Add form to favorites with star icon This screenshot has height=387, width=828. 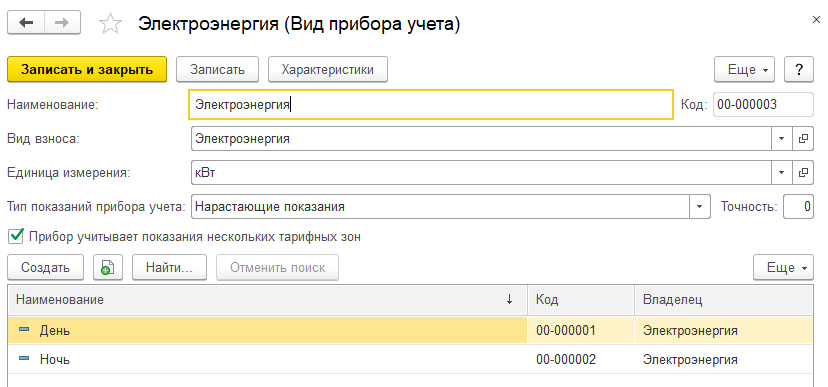click(110, 24)
